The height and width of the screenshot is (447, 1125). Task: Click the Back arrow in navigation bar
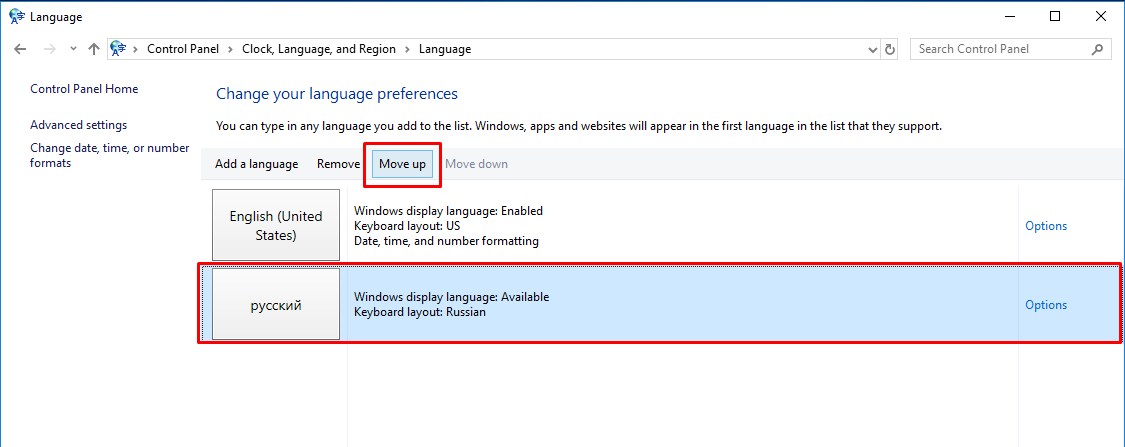coord(20,49)
